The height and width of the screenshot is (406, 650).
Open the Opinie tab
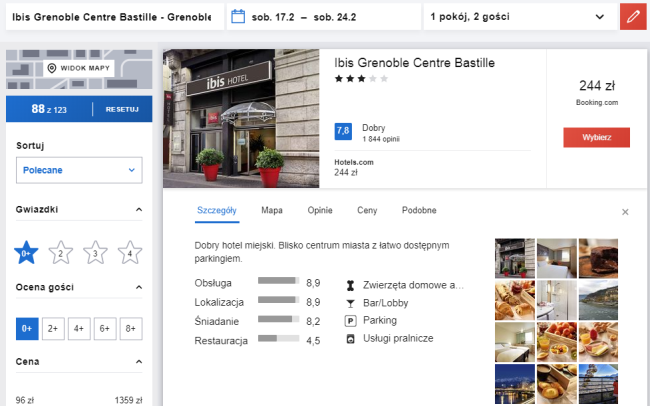click(319, 211)
